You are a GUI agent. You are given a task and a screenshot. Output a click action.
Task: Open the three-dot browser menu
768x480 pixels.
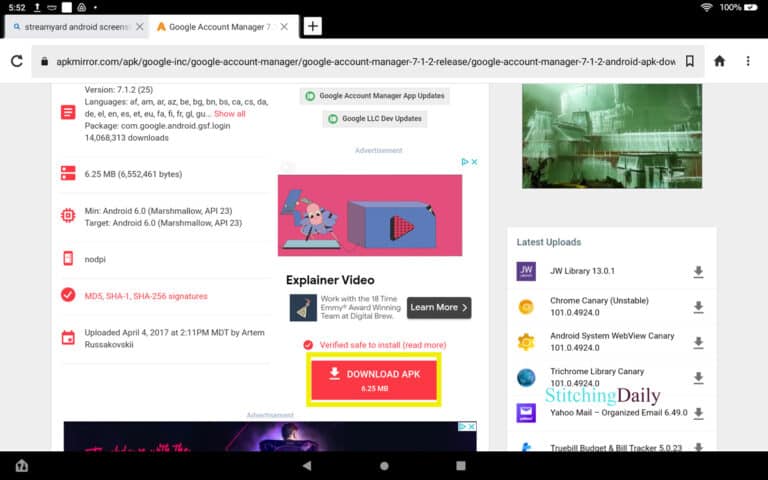pyautogui.click(x=747, y=61)
